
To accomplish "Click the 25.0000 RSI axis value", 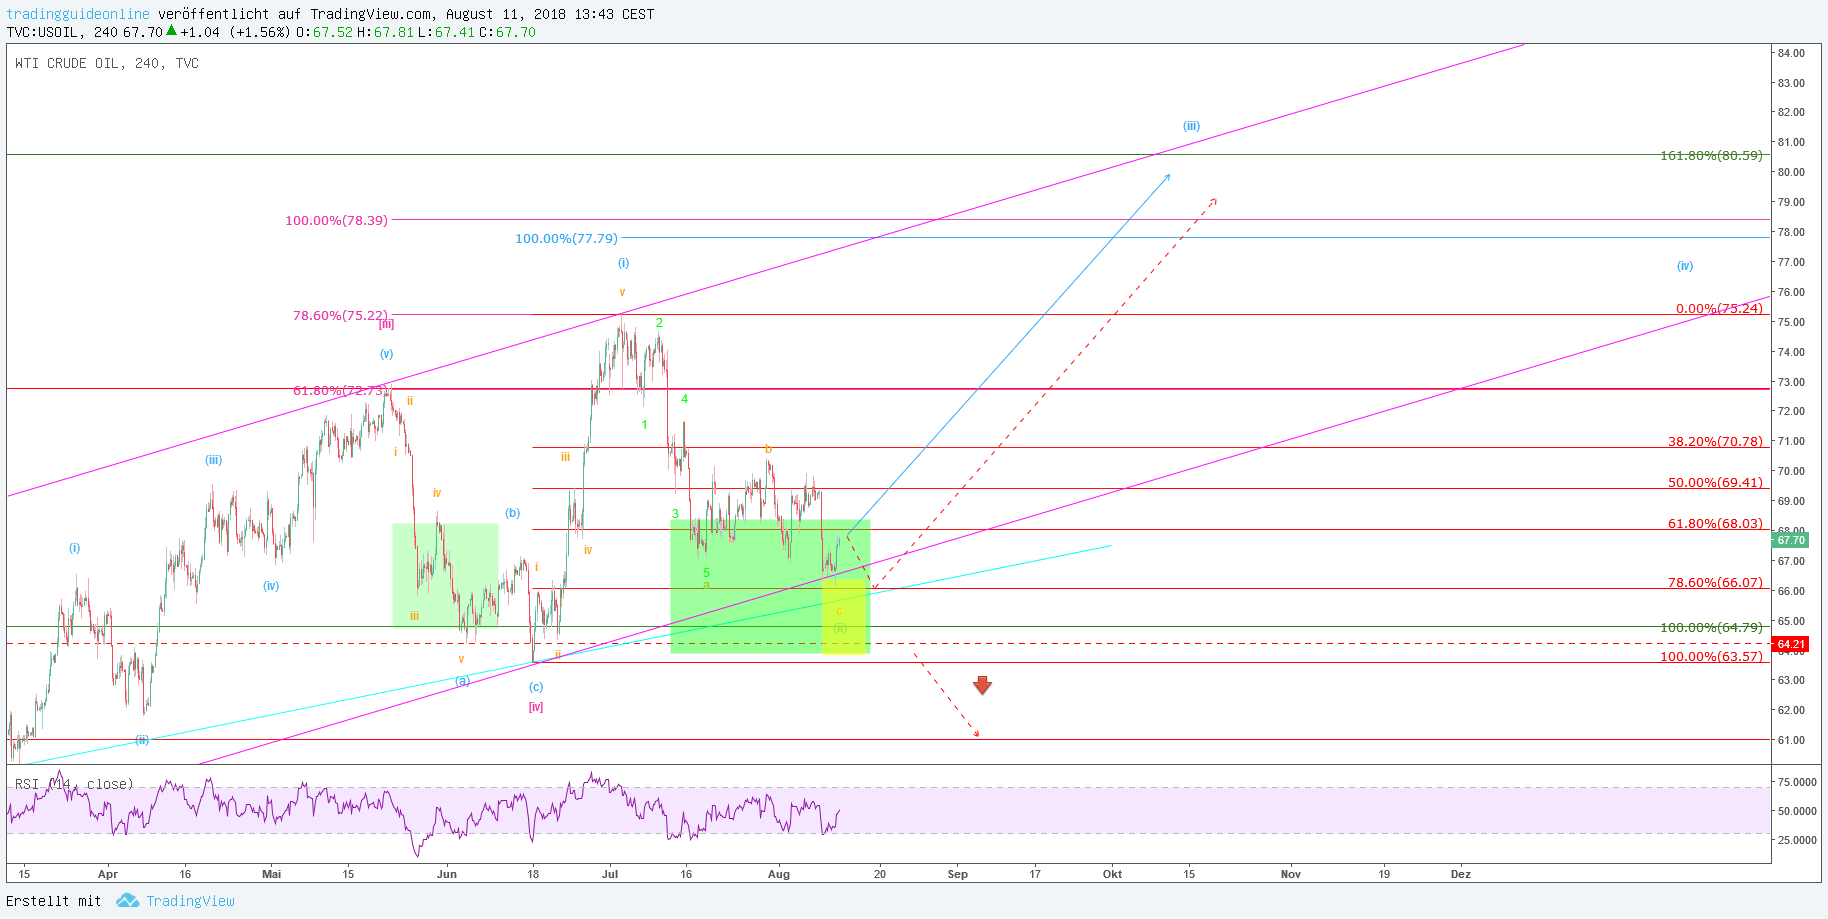I will 1797,840.
